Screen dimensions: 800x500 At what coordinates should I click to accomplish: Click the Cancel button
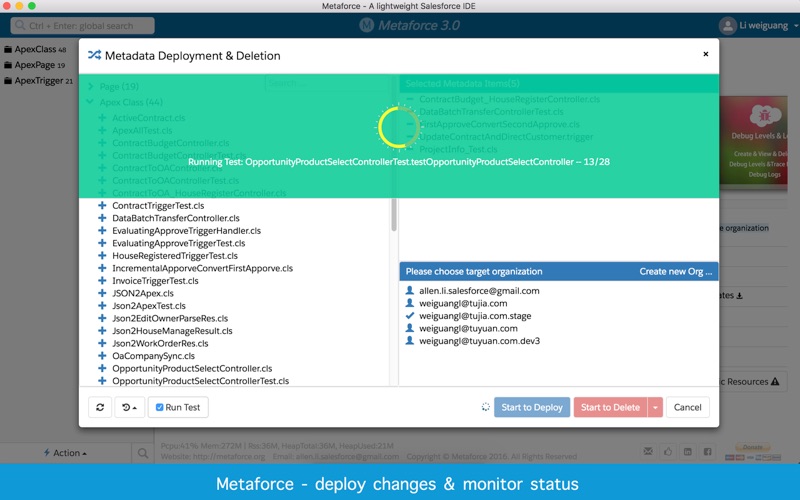pyautogui.click(x=687, y=407)
